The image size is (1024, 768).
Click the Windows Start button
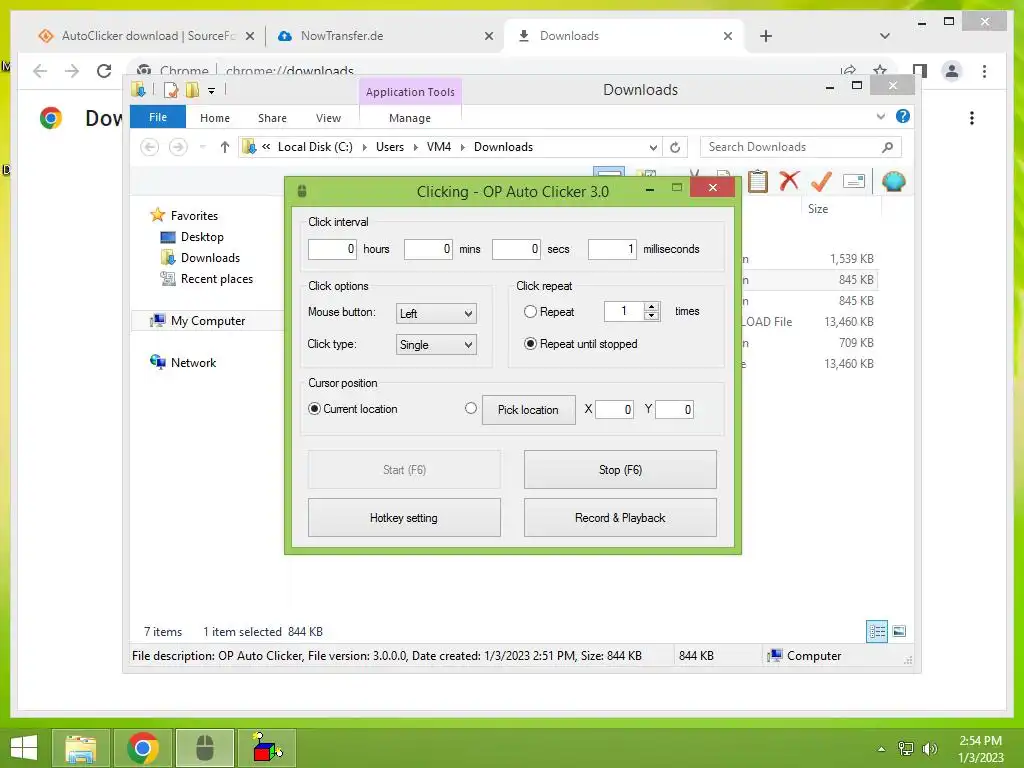(24, 748)
